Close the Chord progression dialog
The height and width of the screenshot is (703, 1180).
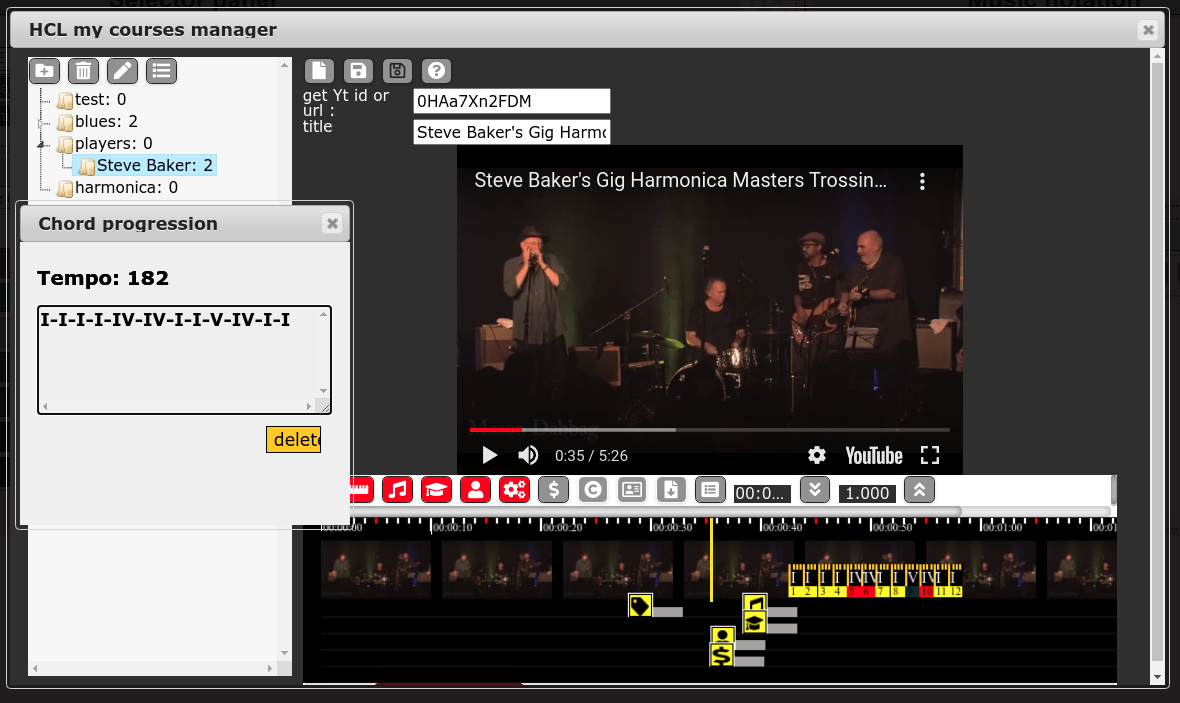click(332, 224)
